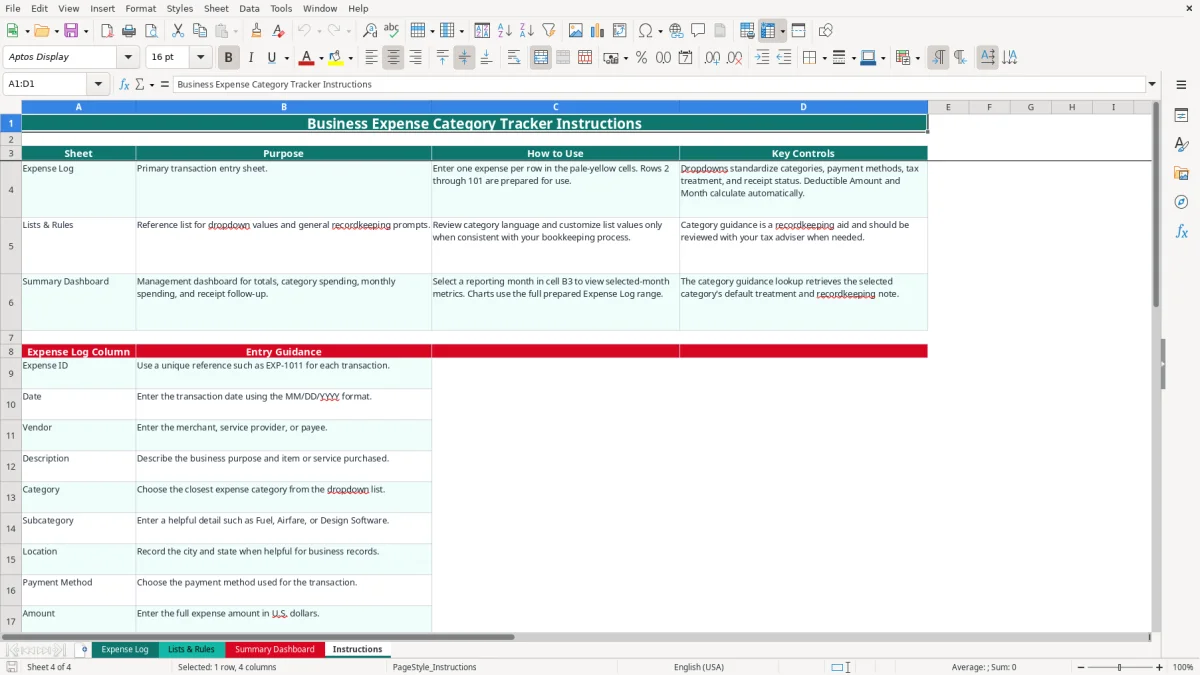Switch to Lists & Rules sheet tab
The height and width of the screenshot is (675, 1200).
click(x=191, y=649)
